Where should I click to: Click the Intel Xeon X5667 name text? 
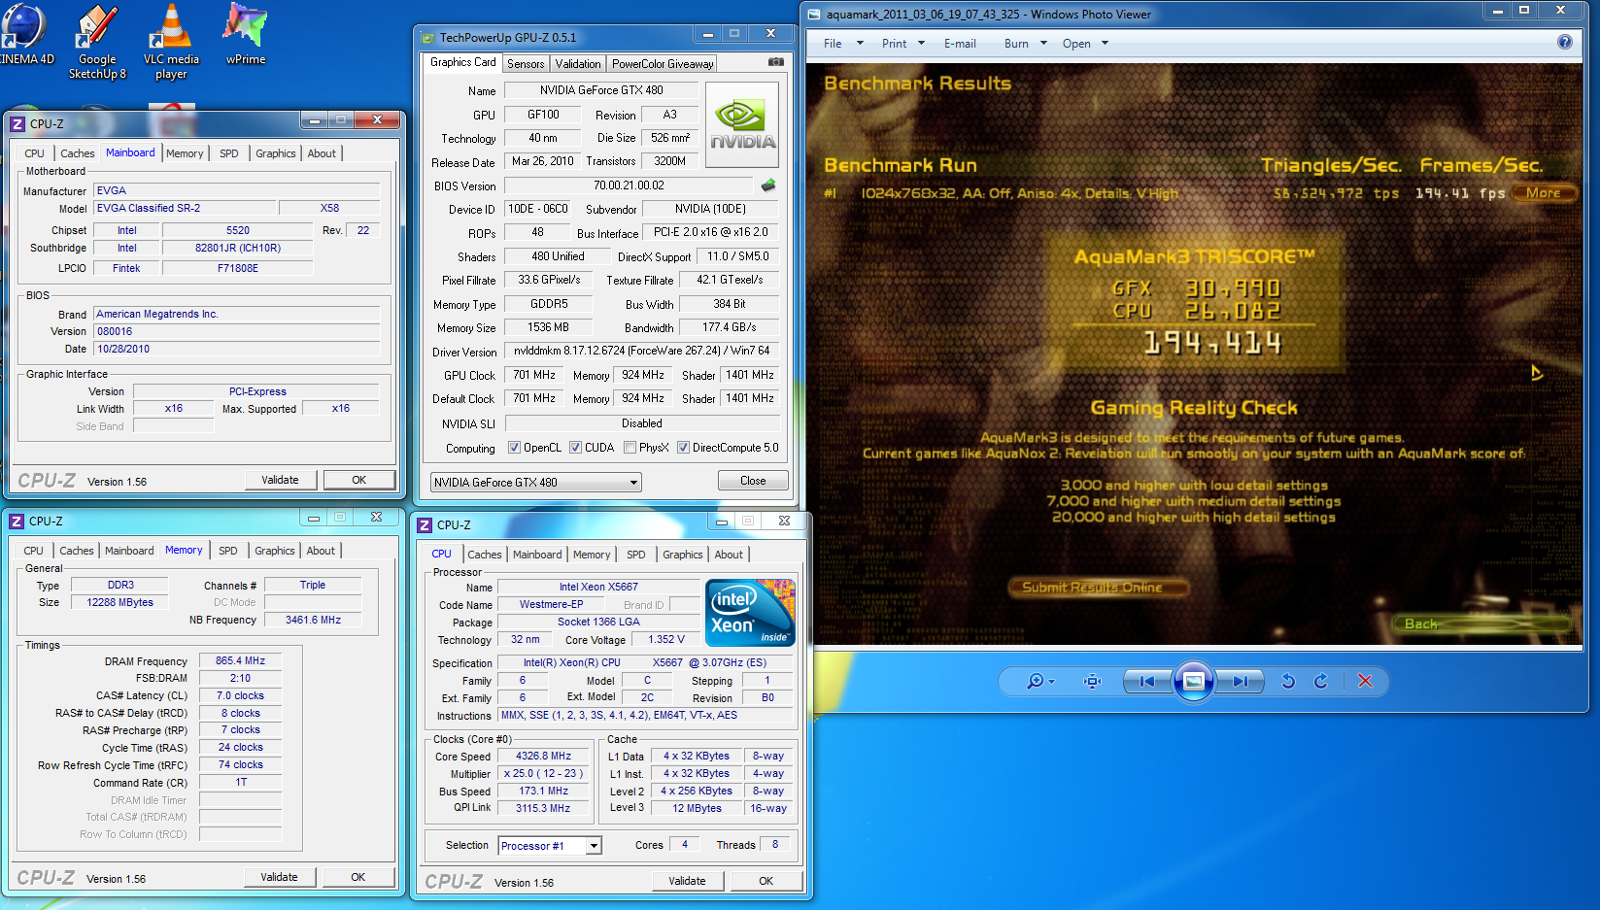598,587
